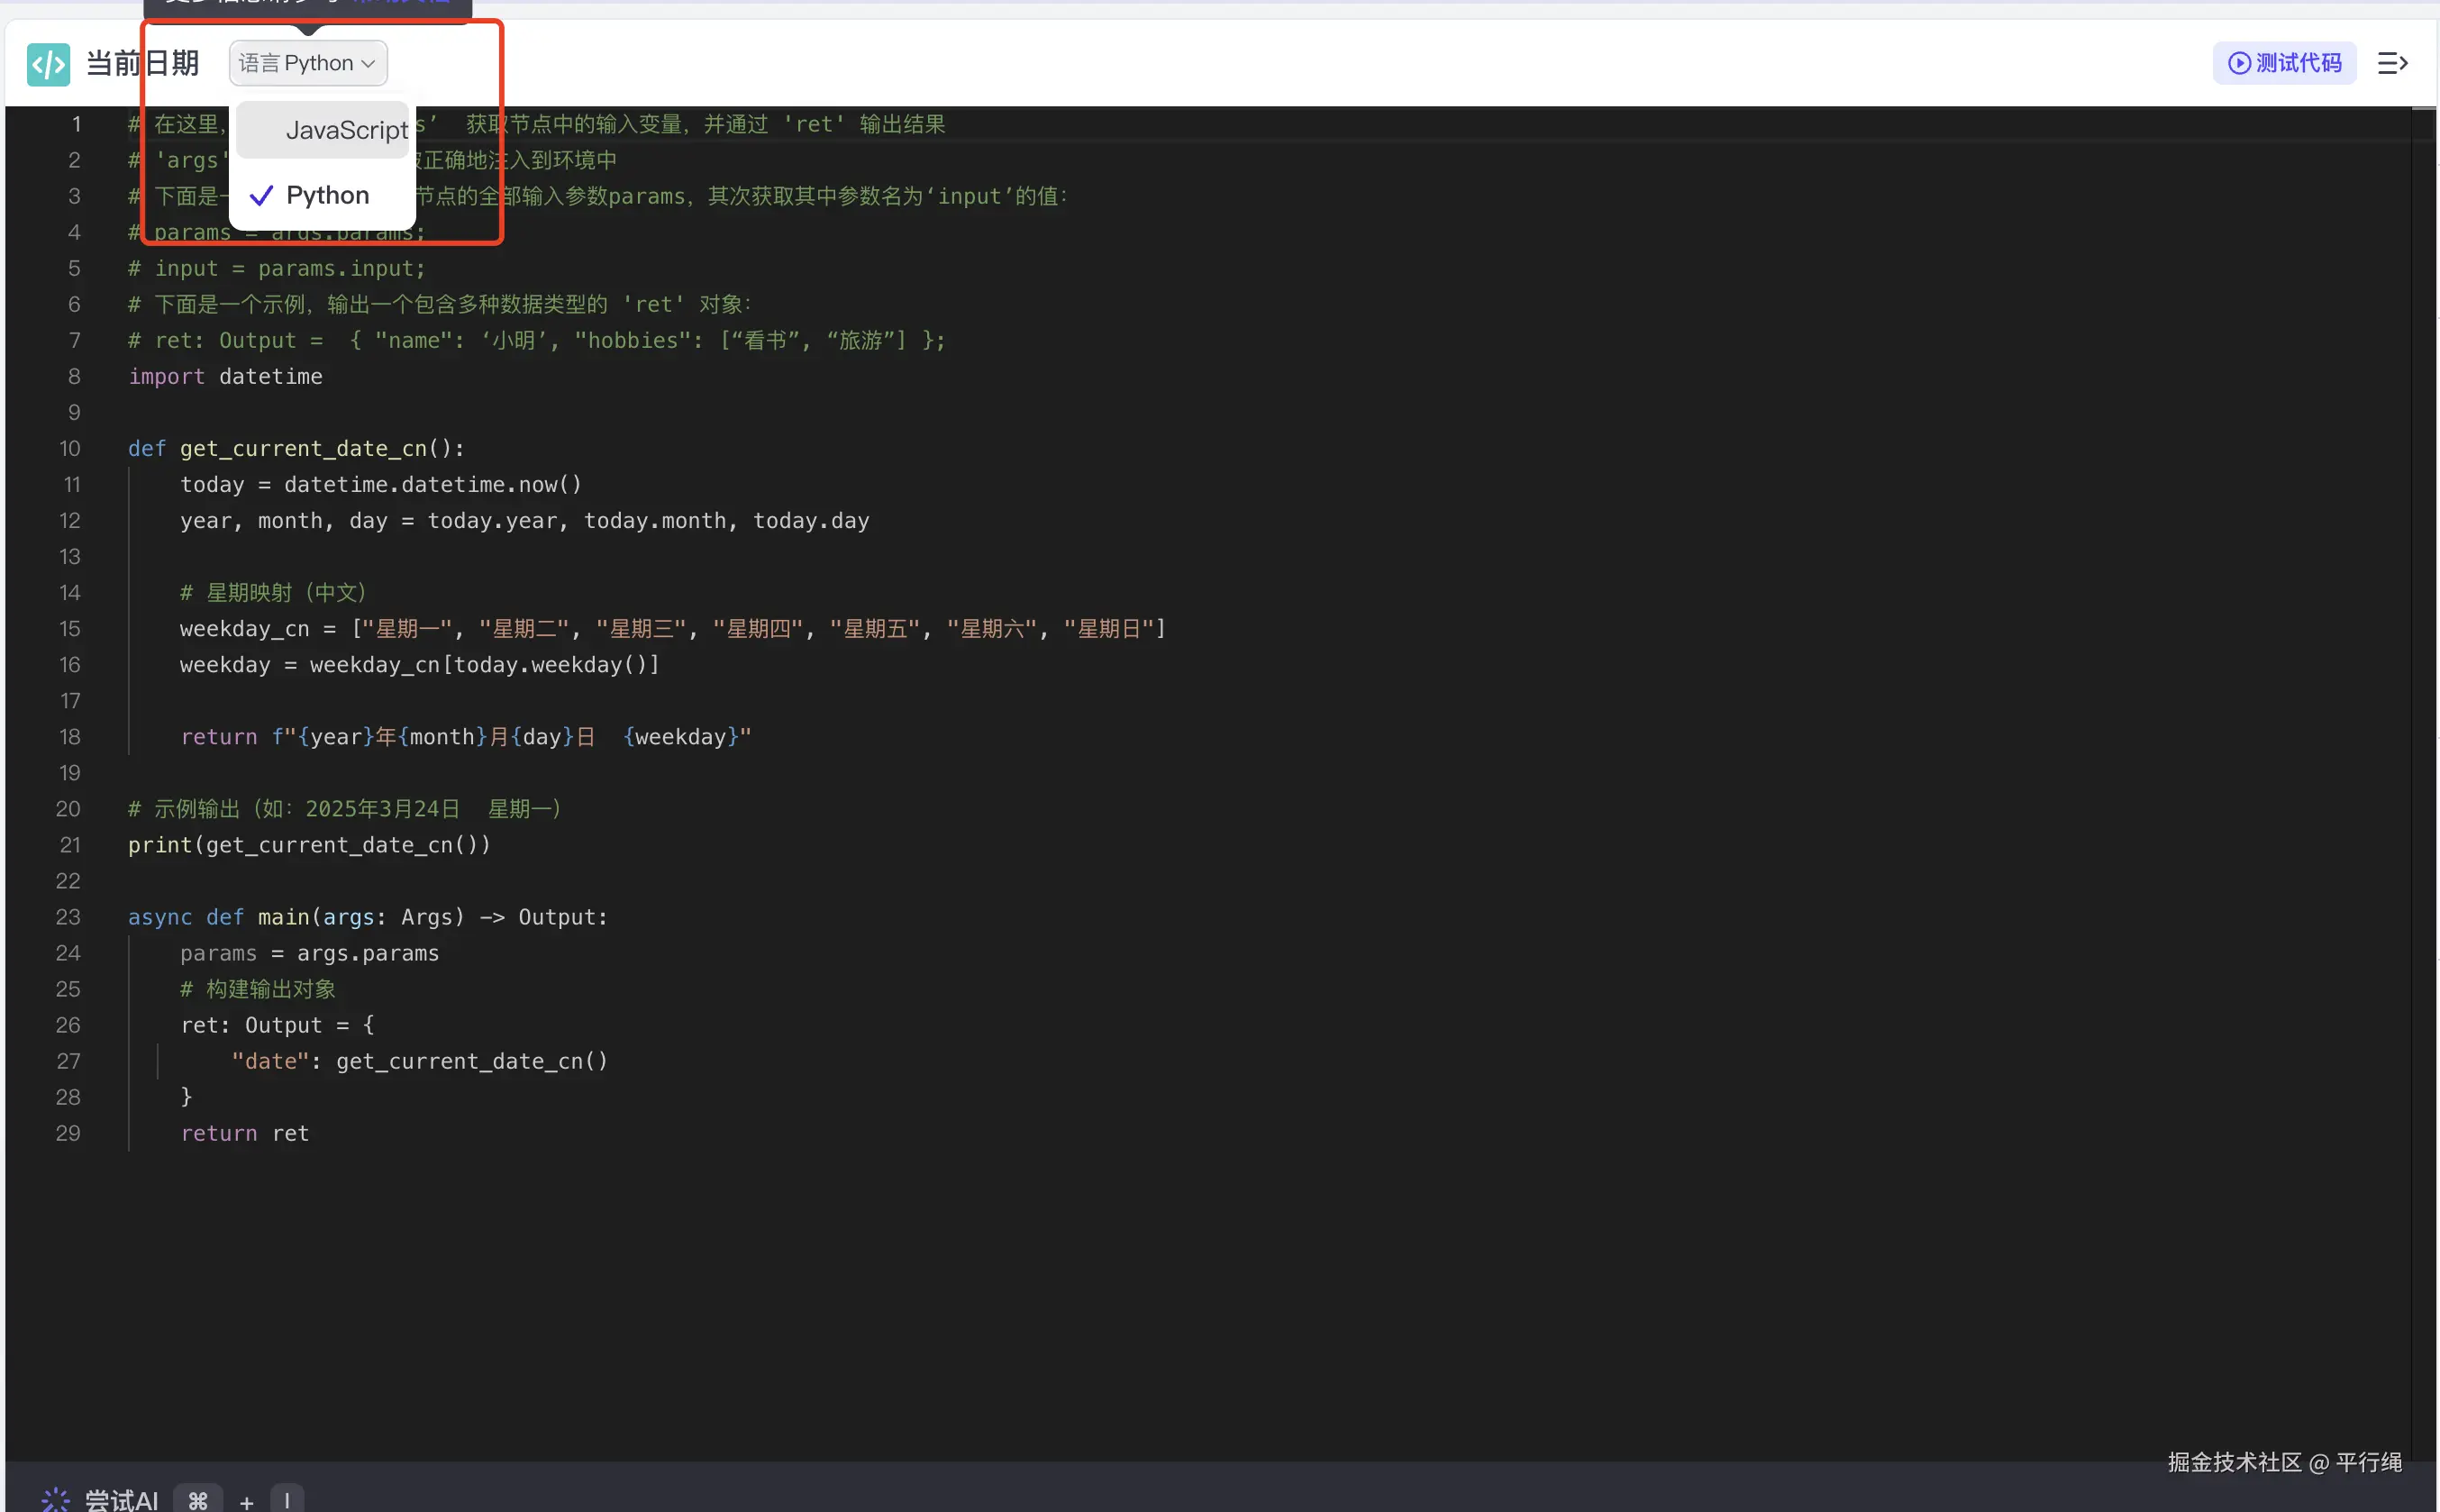
Task: Click the 当前日期 node title
Action: pos(142,64)
